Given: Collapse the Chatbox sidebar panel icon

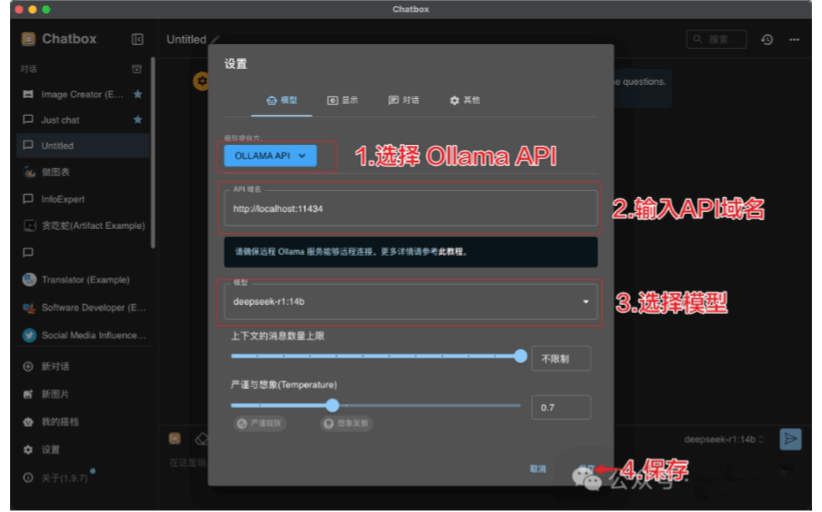Looking at the screenshot, I should (137, 39).
